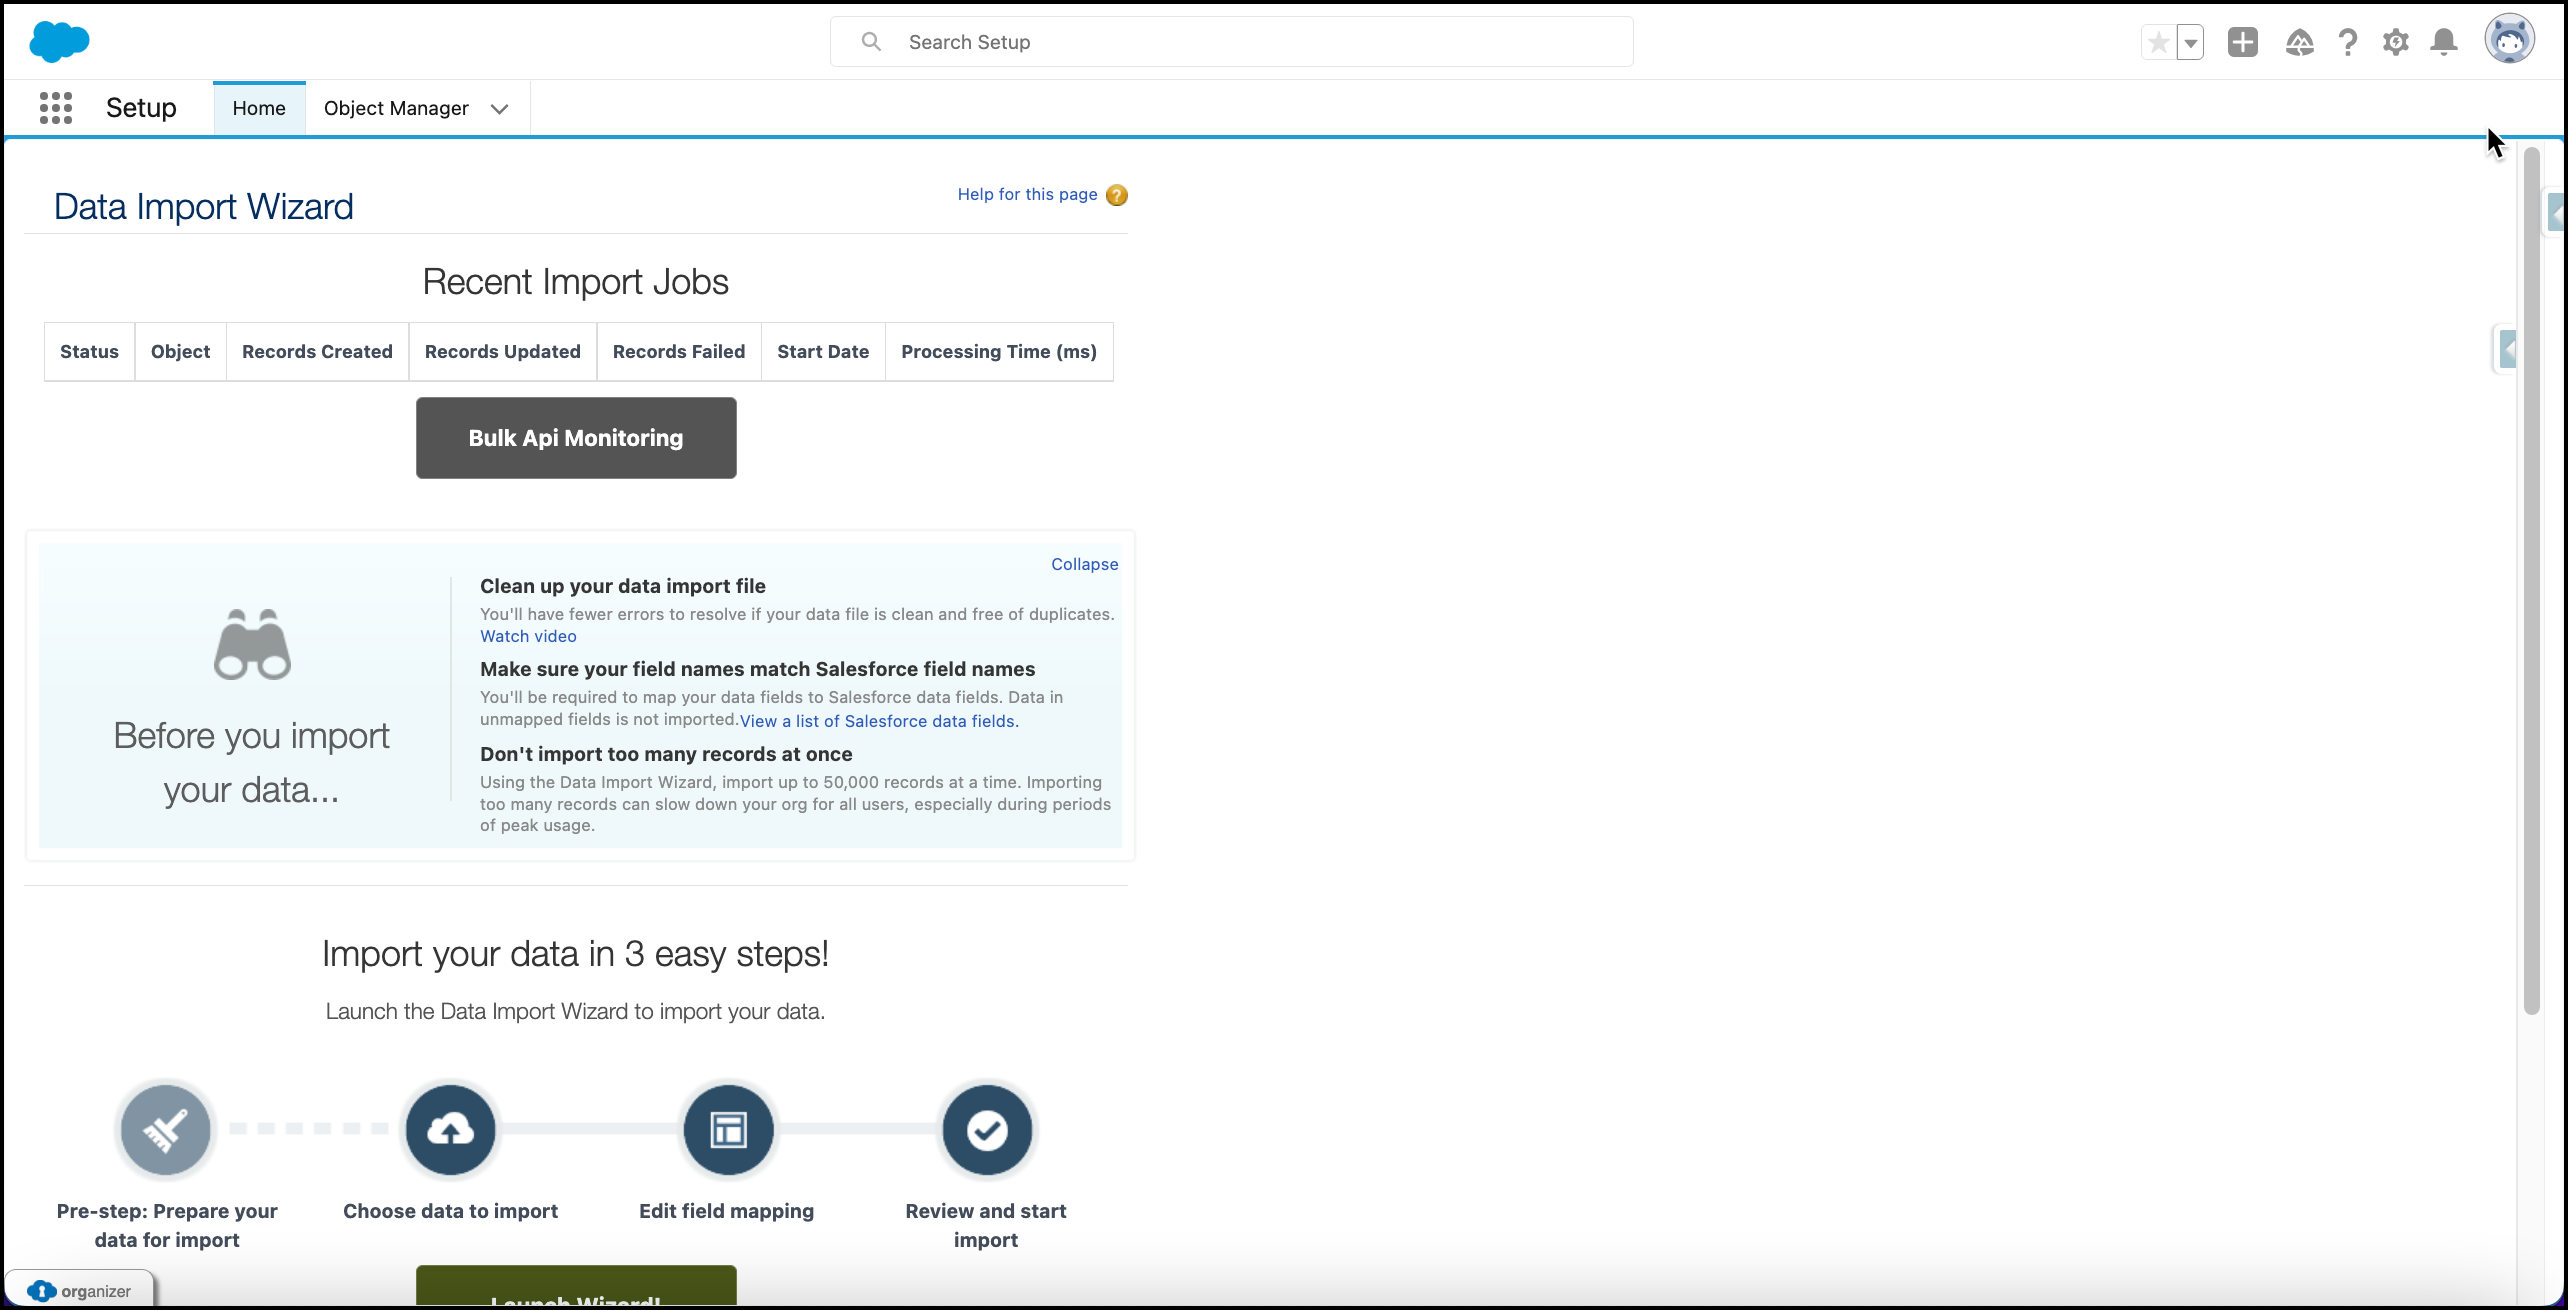The width and height of the screenshot is (2568, 1310).
Task: Switch to the Object Manager tab
Action: (396, 108)
